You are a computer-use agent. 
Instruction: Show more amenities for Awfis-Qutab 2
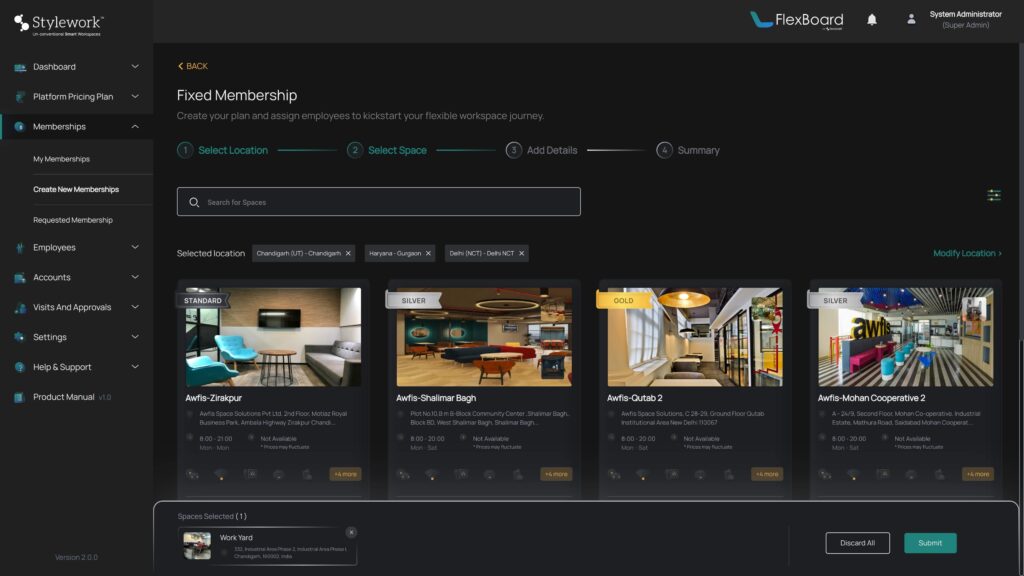click(x=767, y=474)
